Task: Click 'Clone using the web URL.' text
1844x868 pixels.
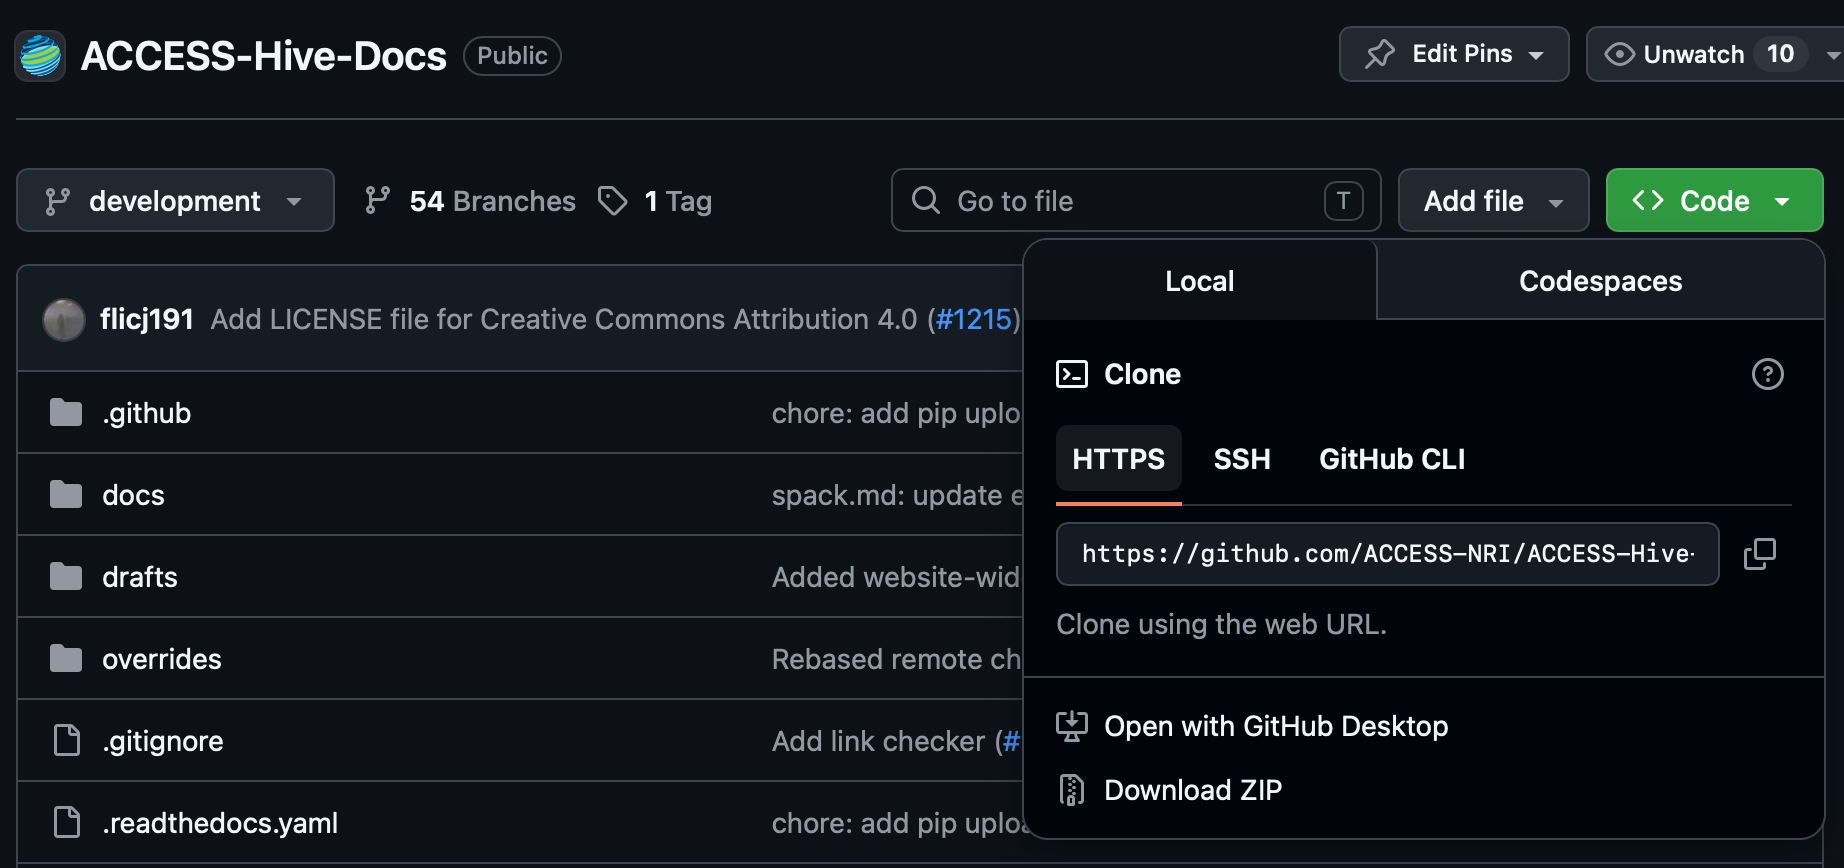Action: (1221, 624)
